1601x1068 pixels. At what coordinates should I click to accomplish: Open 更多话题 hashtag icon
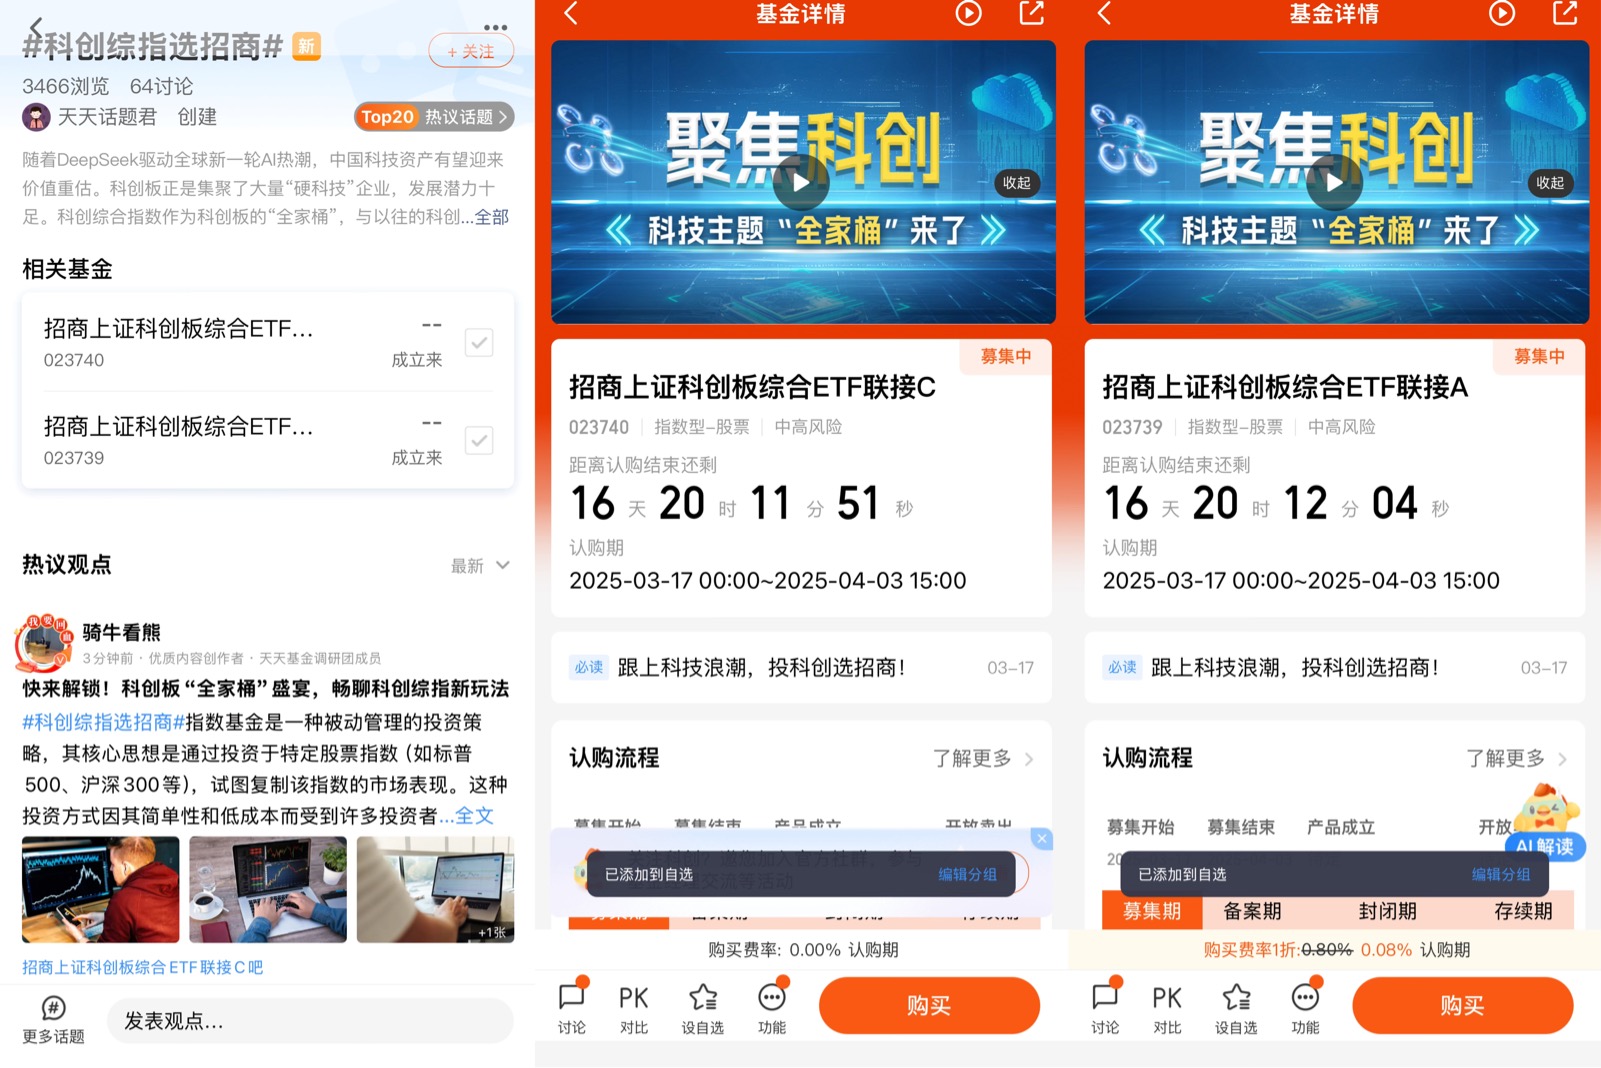54,1020
